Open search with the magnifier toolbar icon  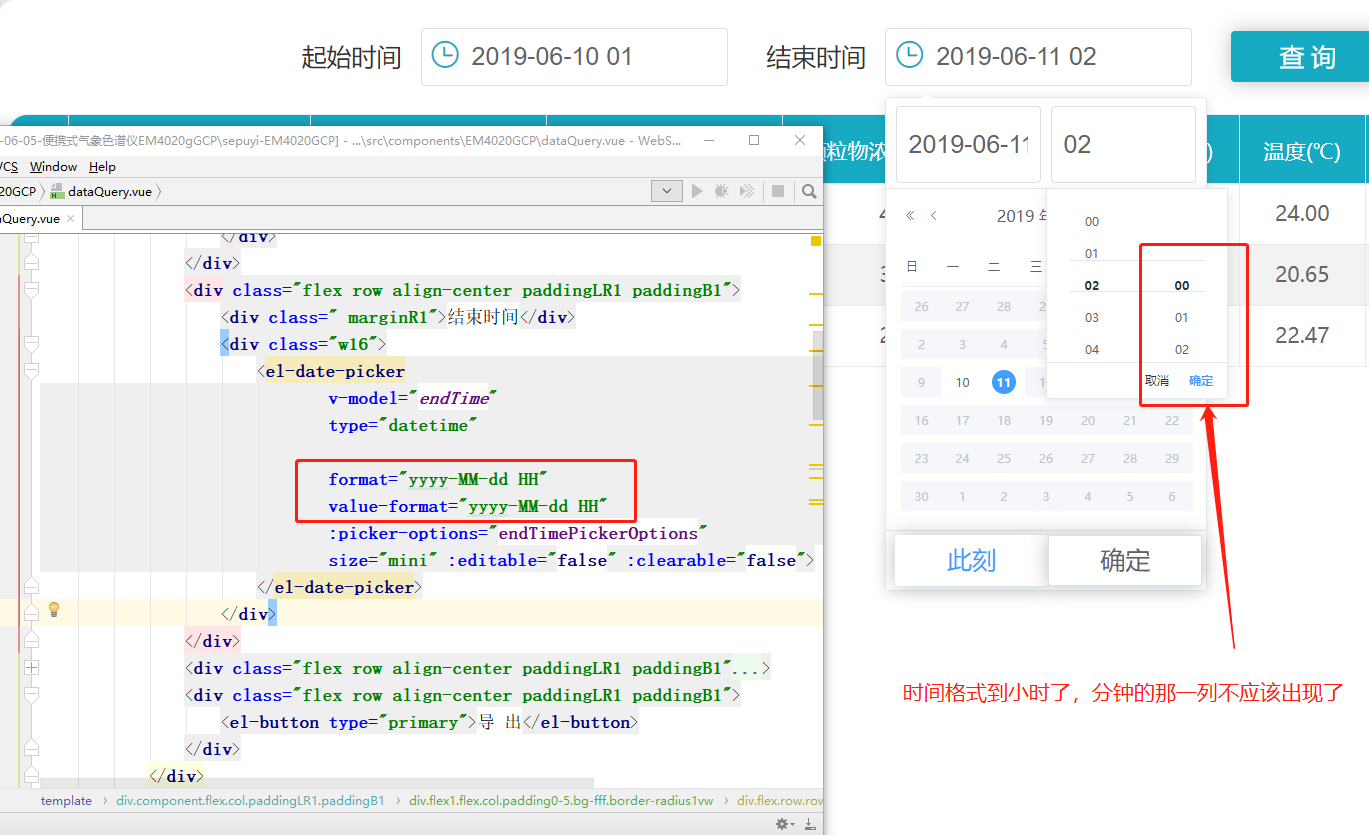coord(808,190)
